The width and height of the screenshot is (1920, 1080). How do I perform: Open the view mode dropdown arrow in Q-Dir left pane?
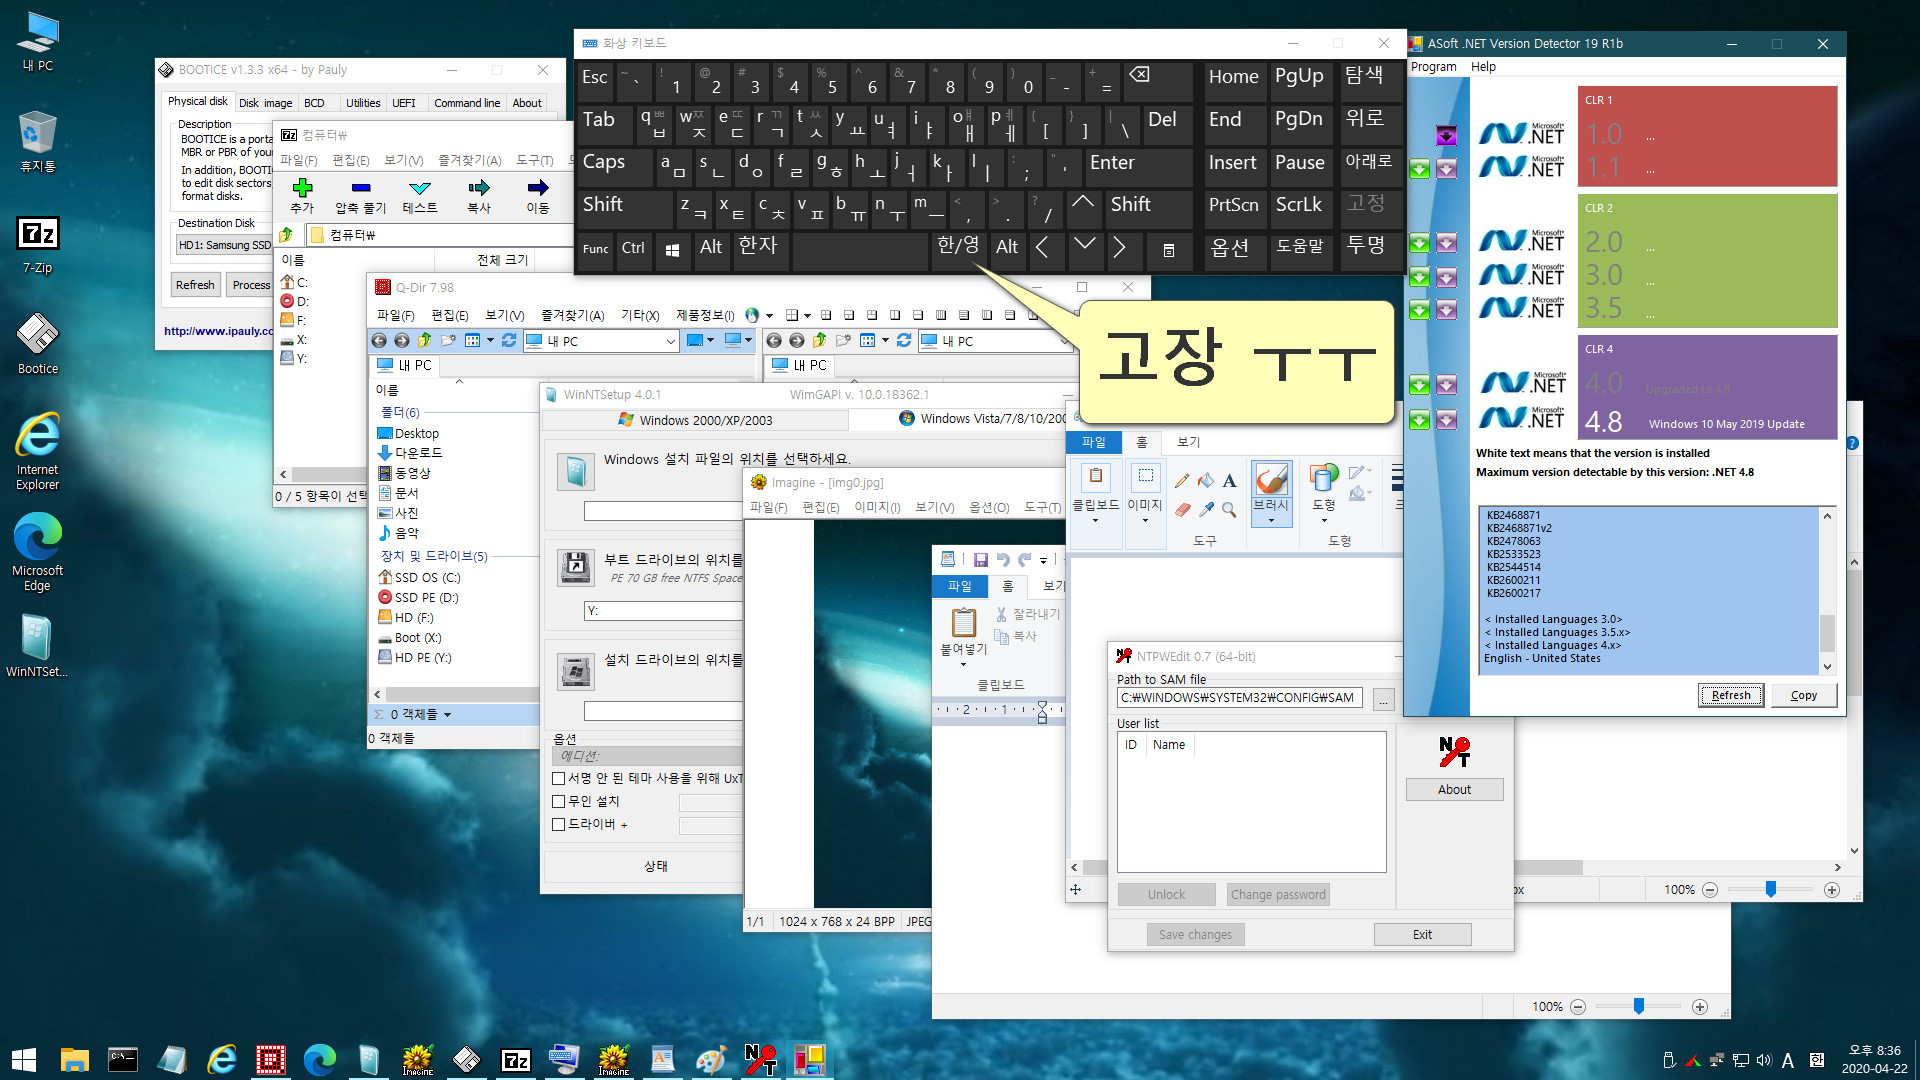pos(490,341)
